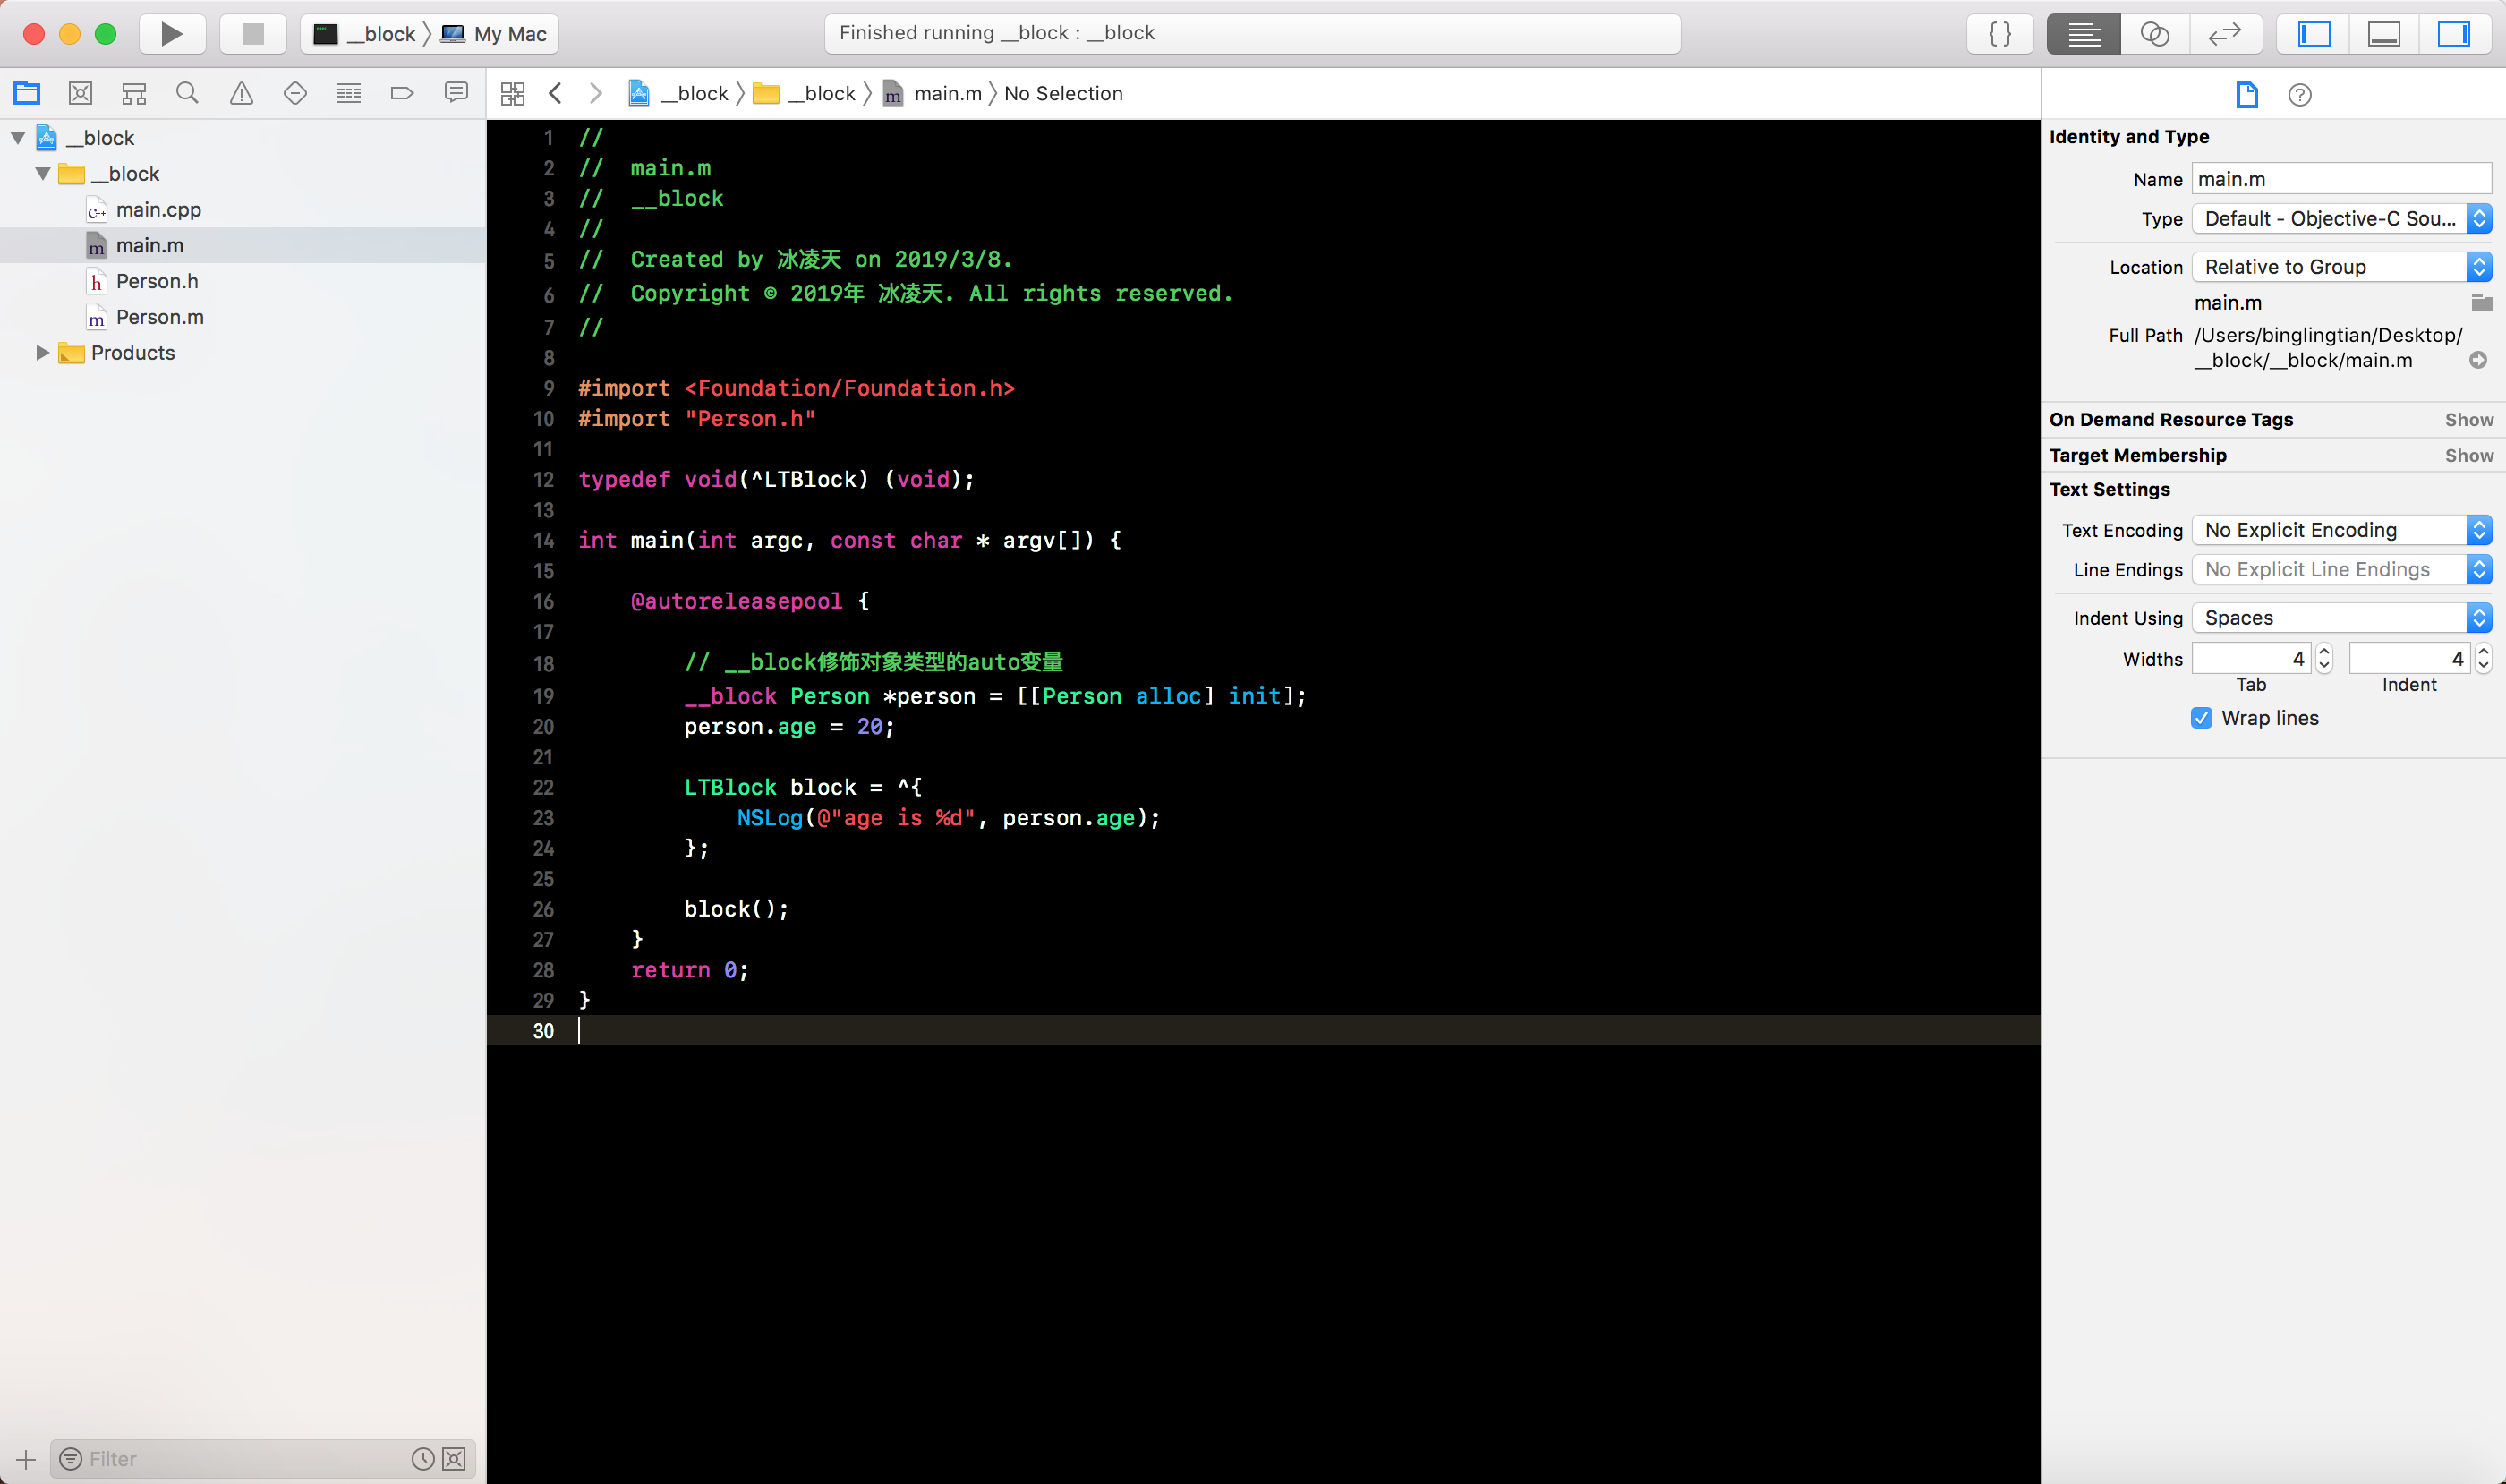Show Target Membership section
This screenshot has width=2506, height=1484.
pos(2469,456)
